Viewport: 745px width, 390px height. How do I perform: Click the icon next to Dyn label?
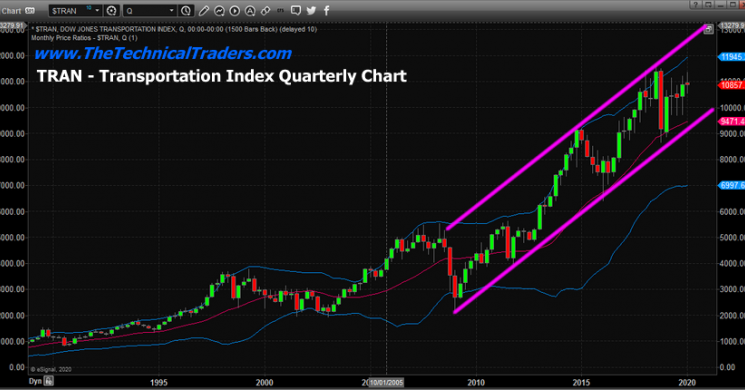(48, 381)
